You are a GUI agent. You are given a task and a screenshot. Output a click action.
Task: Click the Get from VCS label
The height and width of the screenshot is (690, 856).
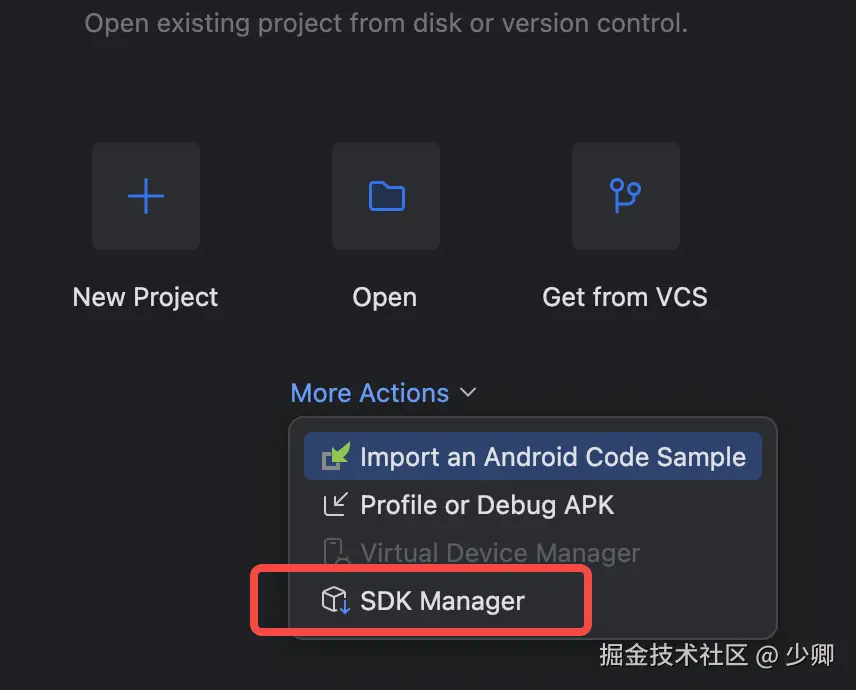625,297
